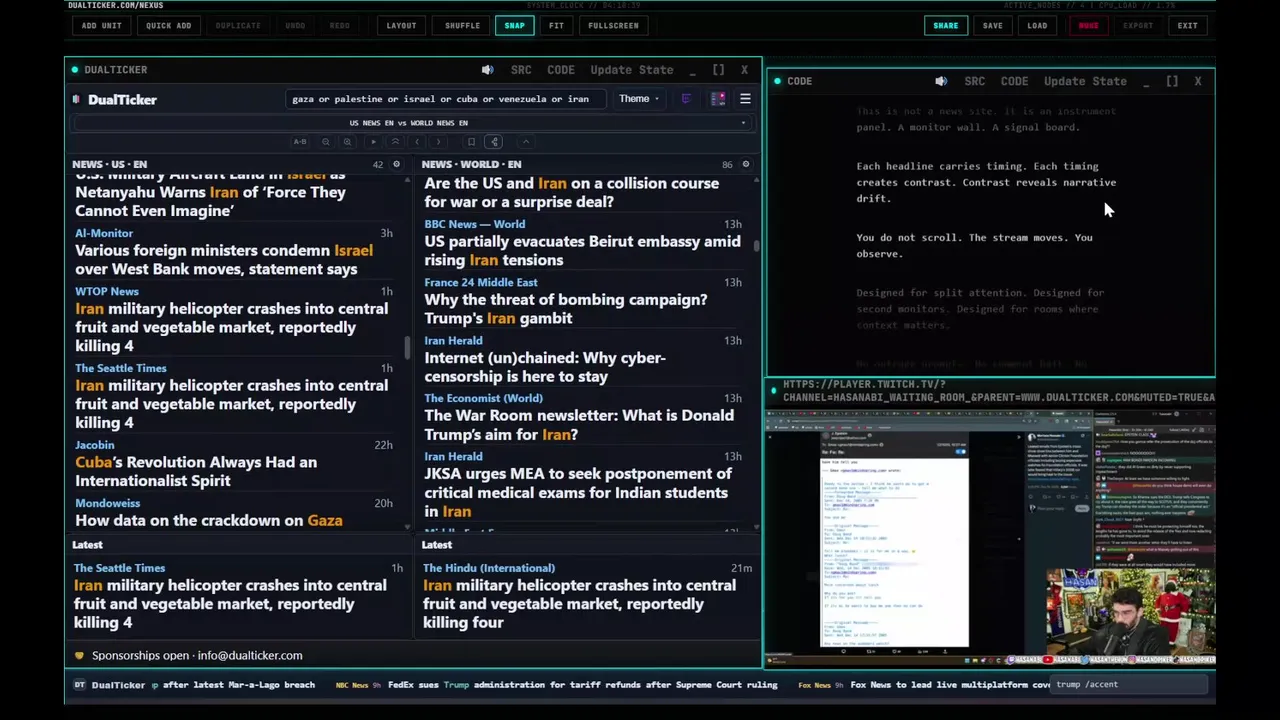Click the heart icon beside Sponsorships open
Image resolution: width=1280 pixels, height=720 pixels.
click(x=79, y=656)
